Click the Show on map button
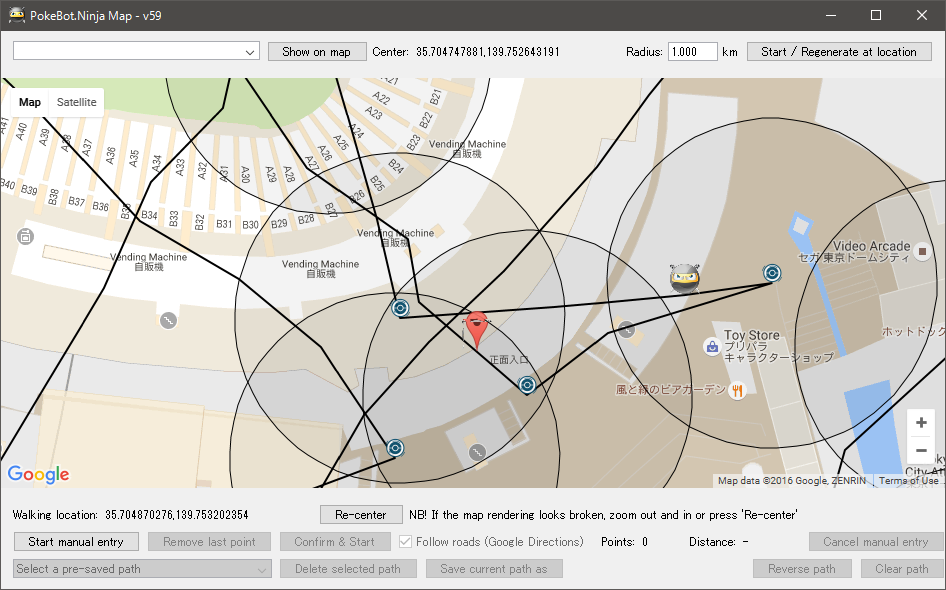The height and width of the screenshot is (590, 946). 317,52
